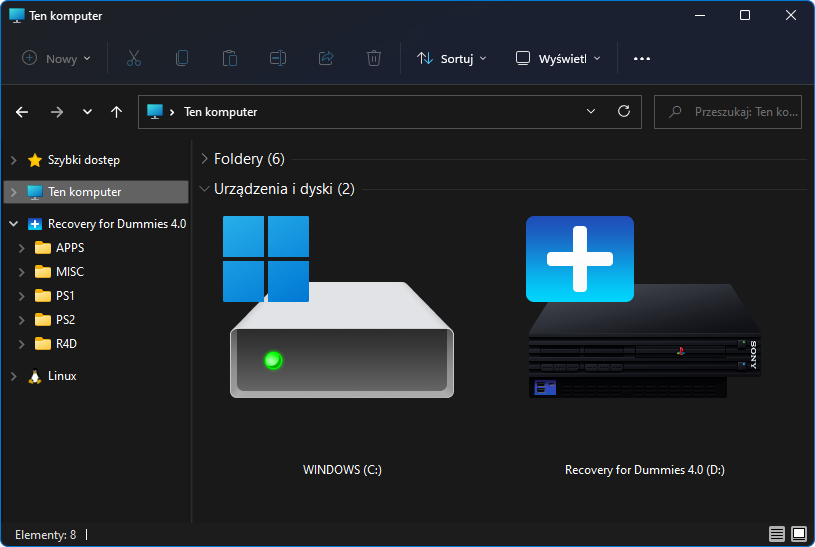The height and width of the screenshot is (547, 815).
Task: Minimize the Ten komputer window
Action: 700,16
